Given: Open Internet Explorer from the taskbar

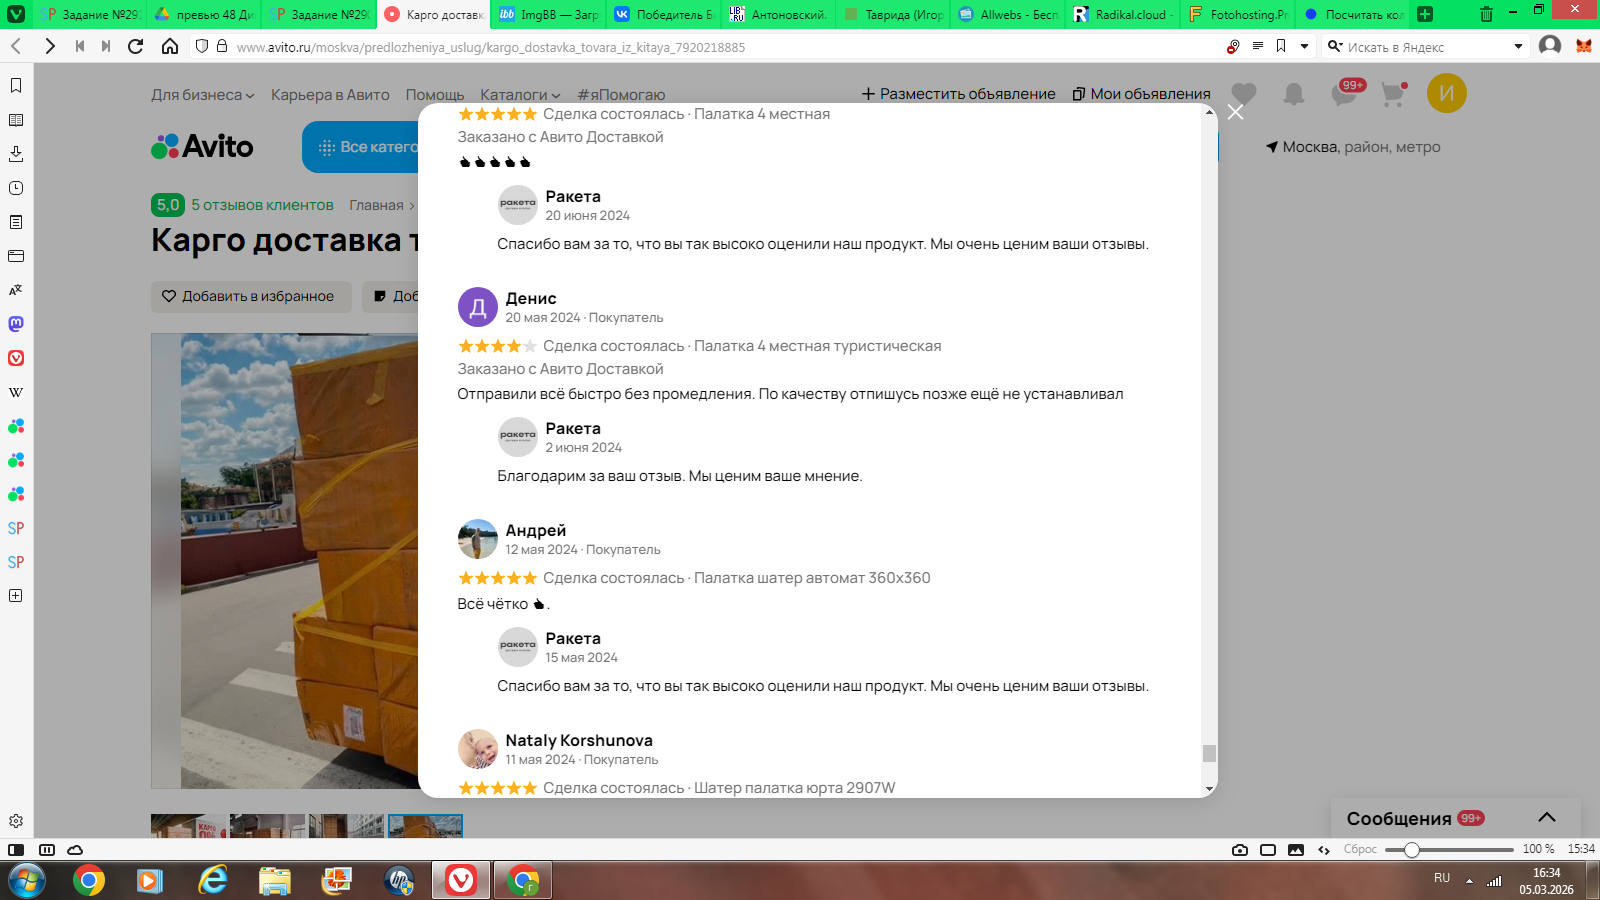Looking at the screenshot, I should point(212,880).
